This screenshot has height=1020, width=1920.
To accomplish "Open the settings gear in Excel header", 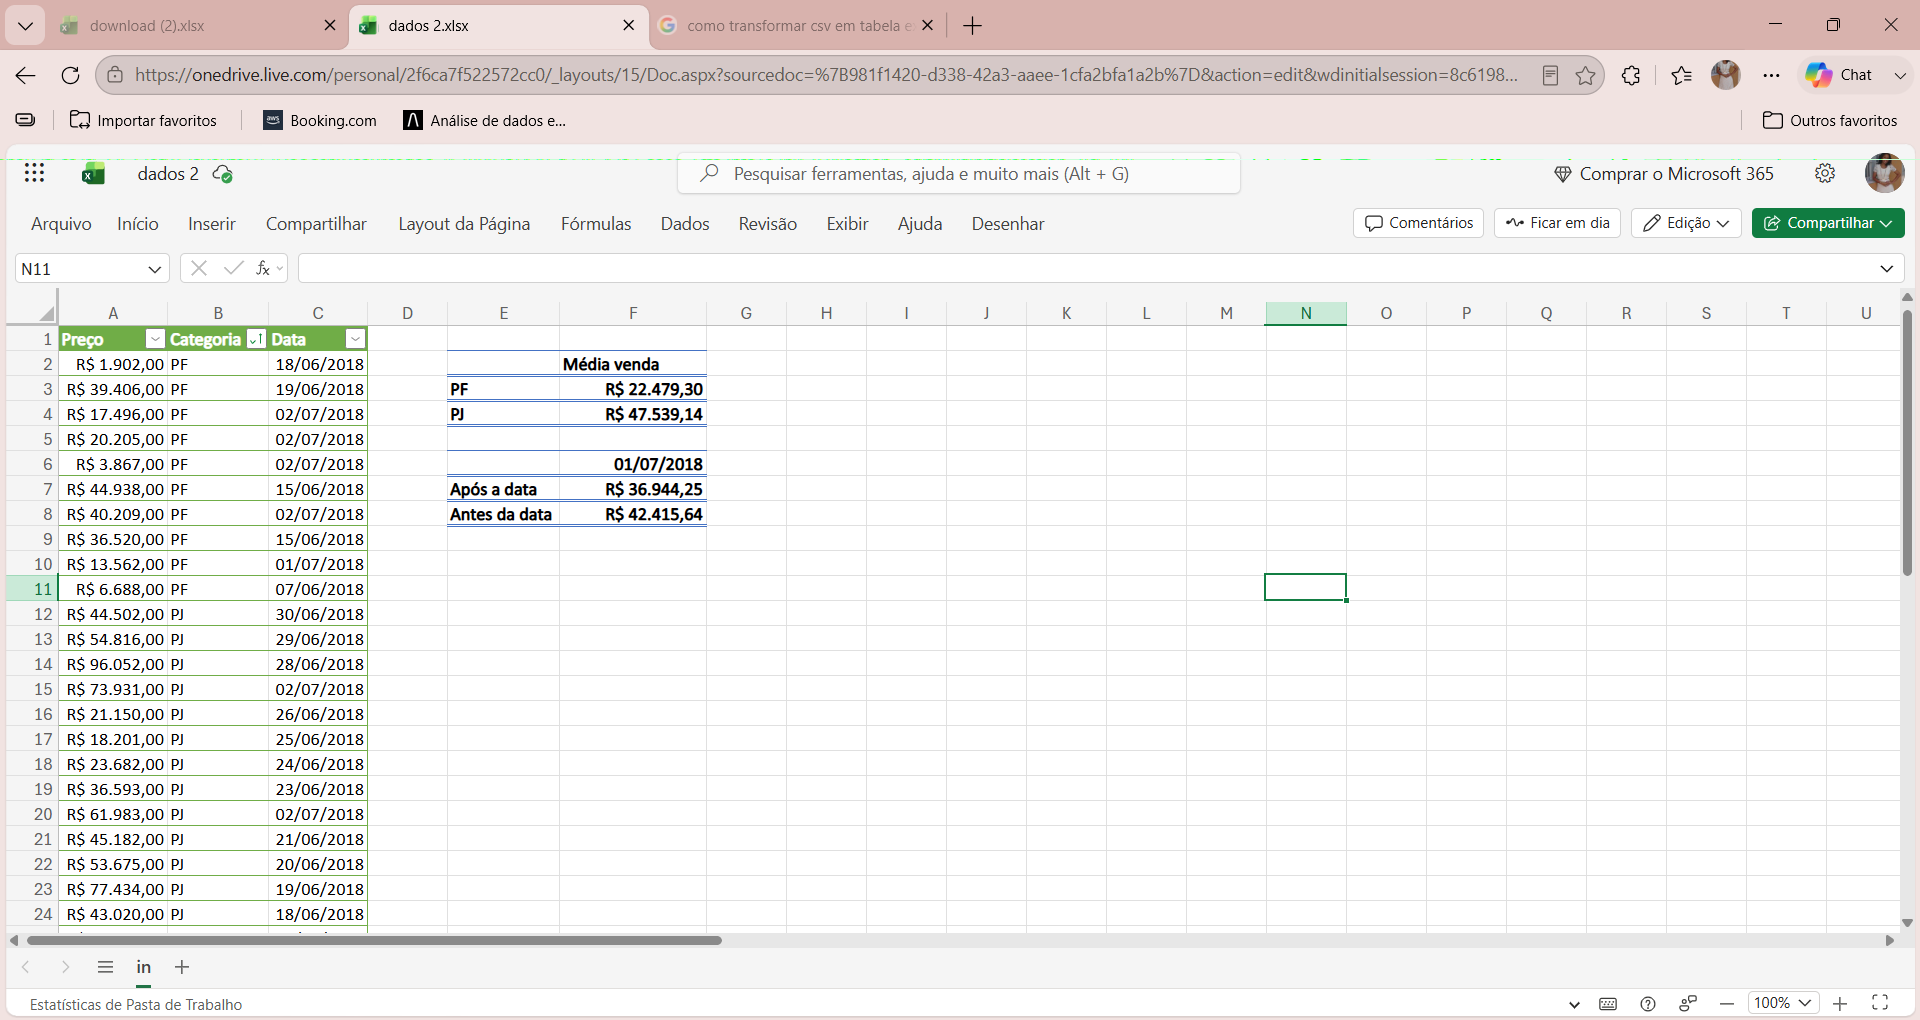I will (x=1825, y=173).
